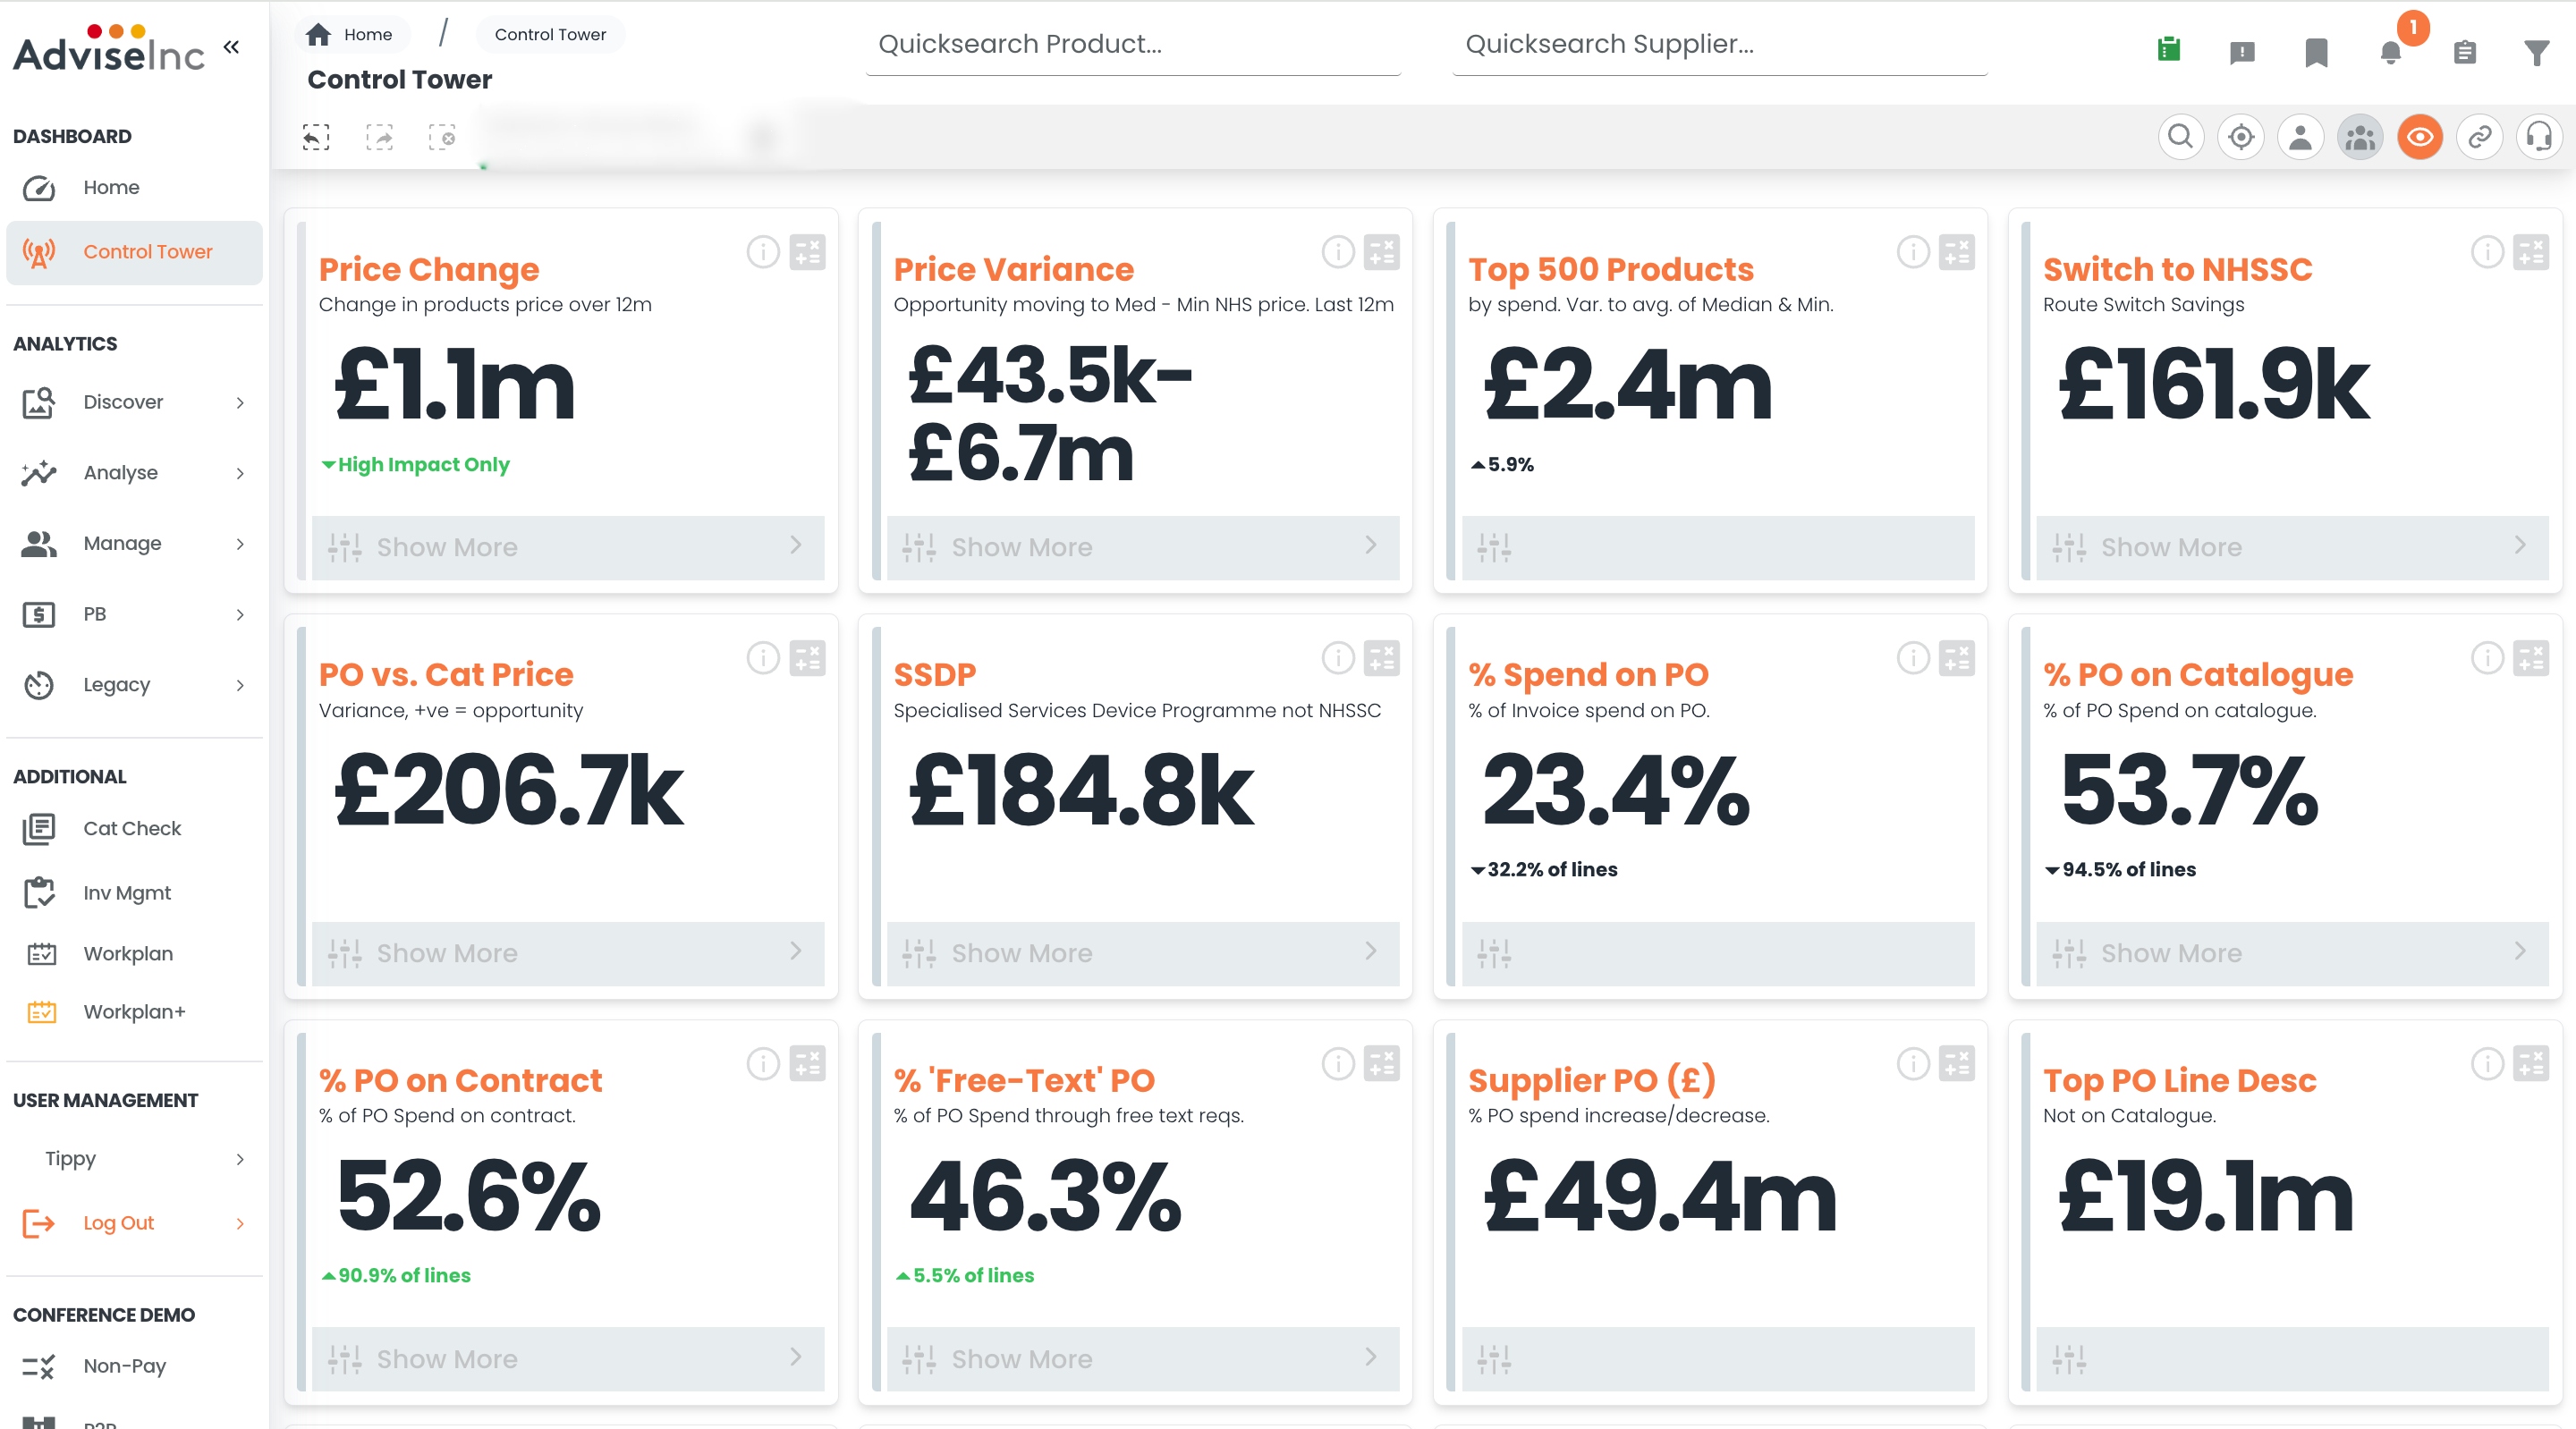Toggle the orange eye visibility button
The image size is (2576, 1429).
(x=2419, y=137)
